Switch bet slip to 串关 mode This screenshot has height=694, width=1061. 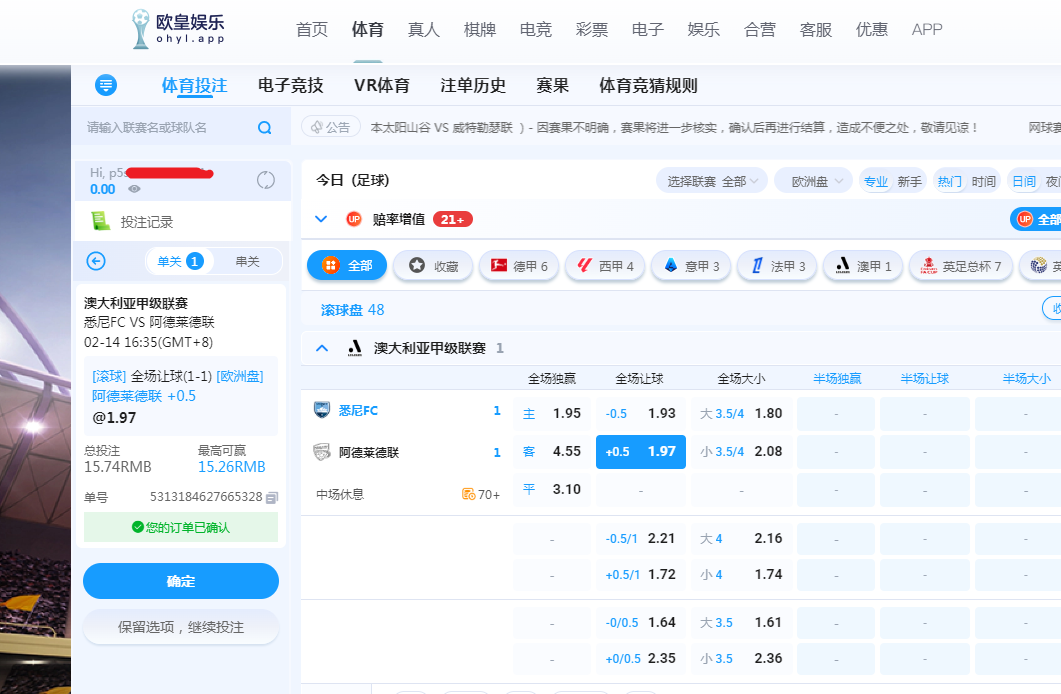[247, 261]
